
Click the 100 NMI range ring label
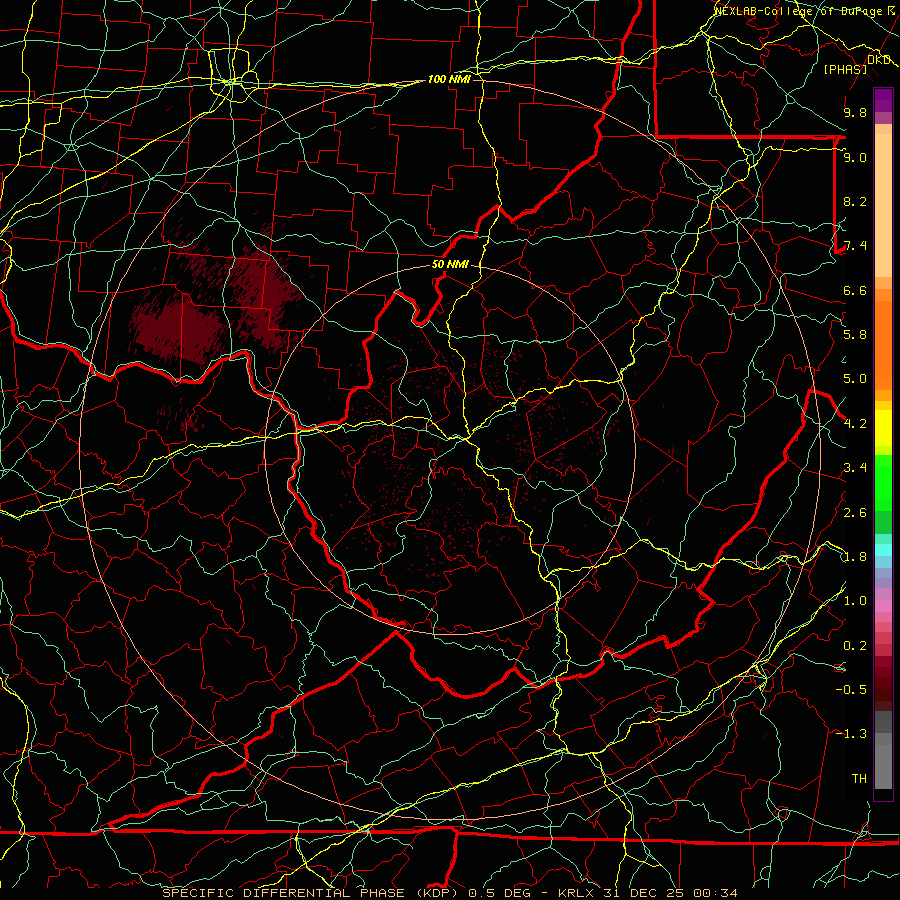449,79
